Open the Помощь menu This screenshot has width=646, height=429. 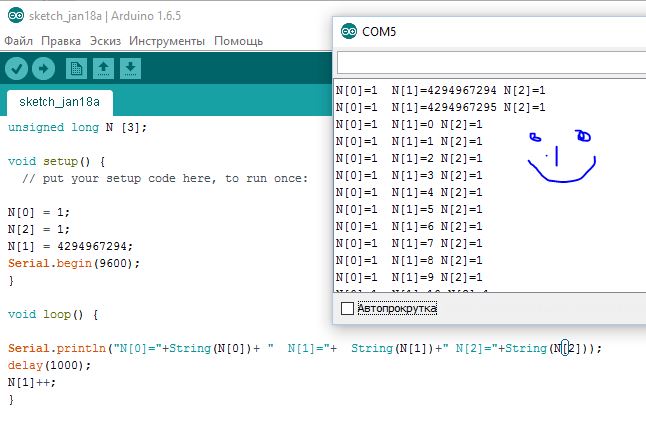click(x=239, y=41)
